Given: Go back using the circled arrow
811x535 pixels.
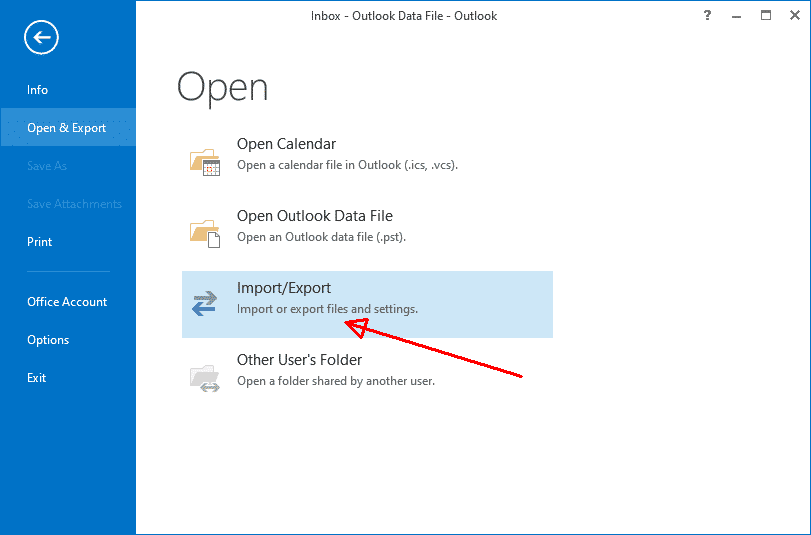Looking at the screenshot, I should (x=41, y=37).
